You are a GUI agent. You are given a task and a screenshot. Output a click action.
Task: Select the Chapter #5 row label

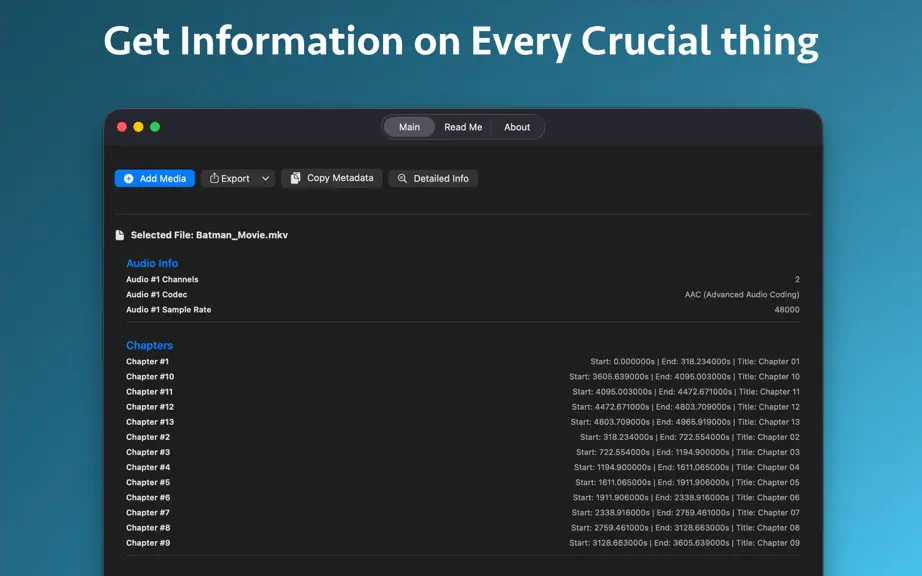pos(148,483)
